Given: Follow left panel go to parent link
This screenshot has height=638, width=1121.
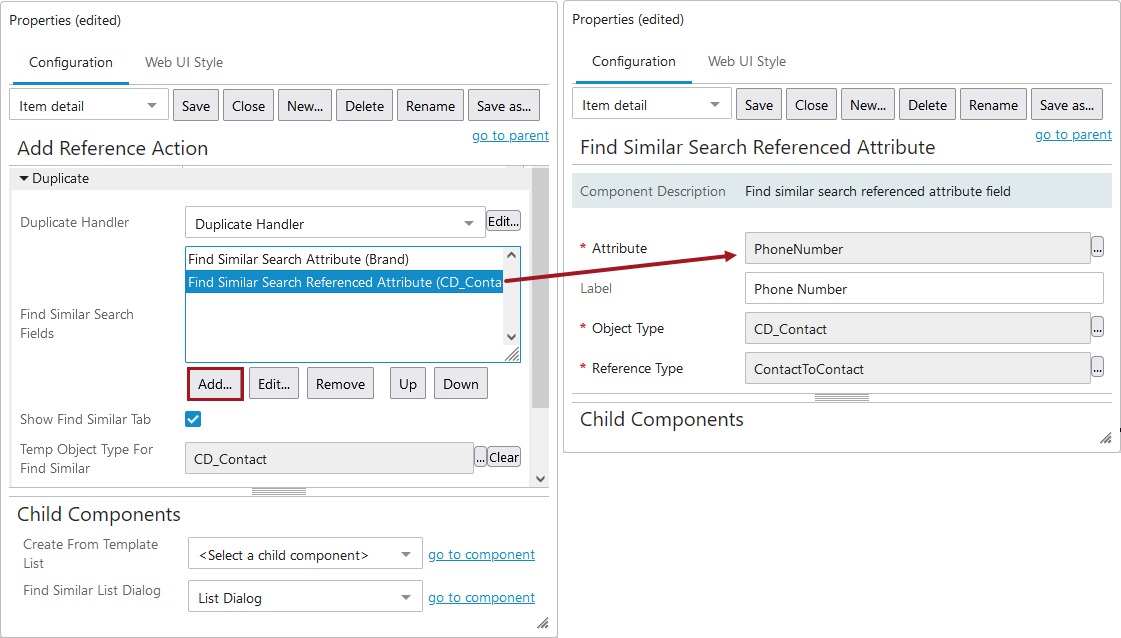Looking at the screenshot, I should pos(510,135).
